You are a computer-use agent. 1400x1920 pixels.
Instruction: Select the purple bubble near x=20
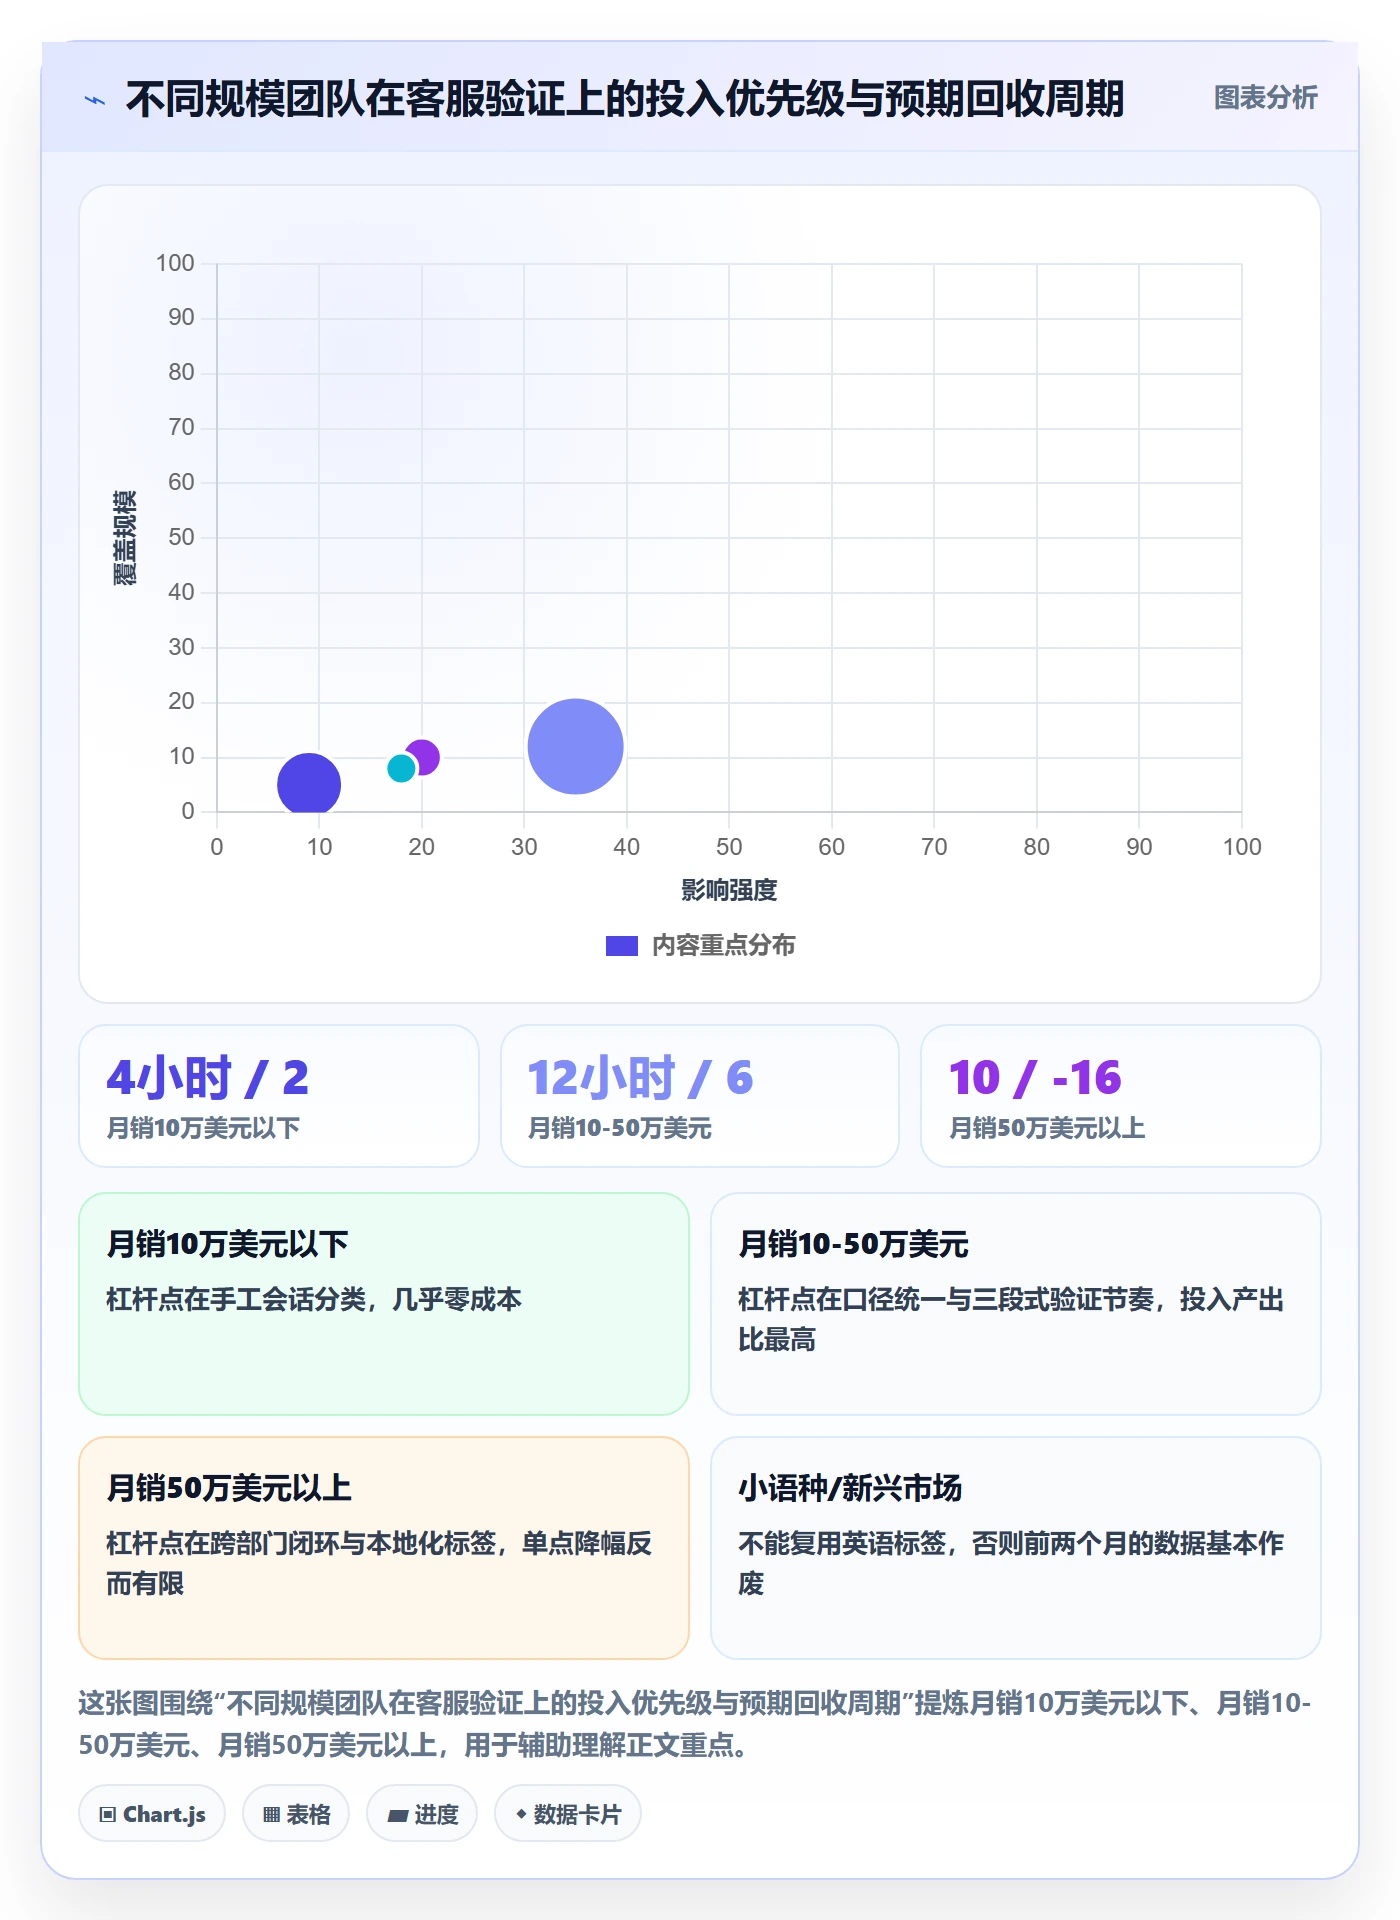click(x=425, y=756)
